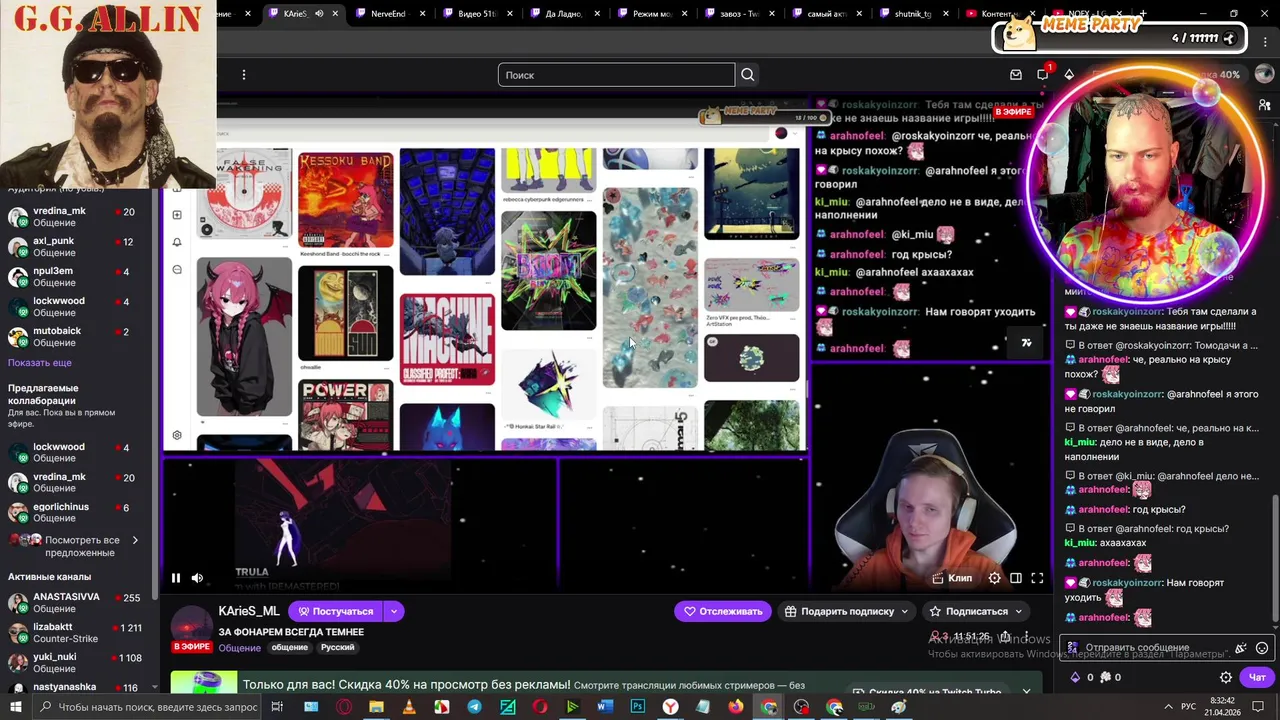This screenshot has width=1280, height=720.
Task: Expand Посмотреть все предложенные chevron
Action: pyautogui.click(x=135, y=541)
